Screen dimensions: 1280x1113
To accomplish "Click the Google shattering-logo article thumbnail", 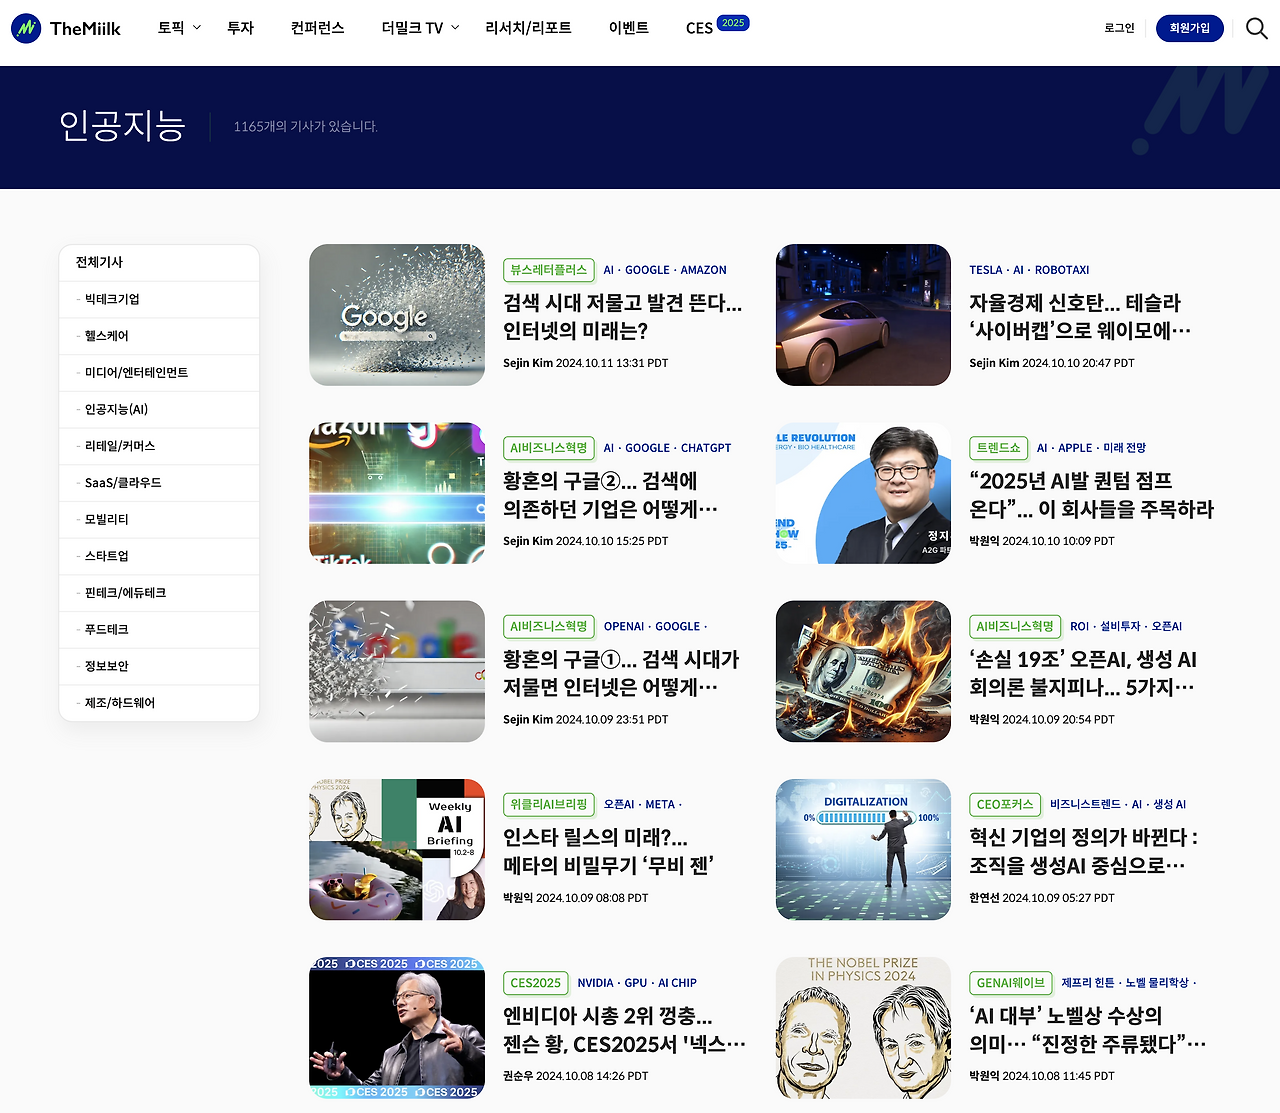I will click(x=396, y=314).
